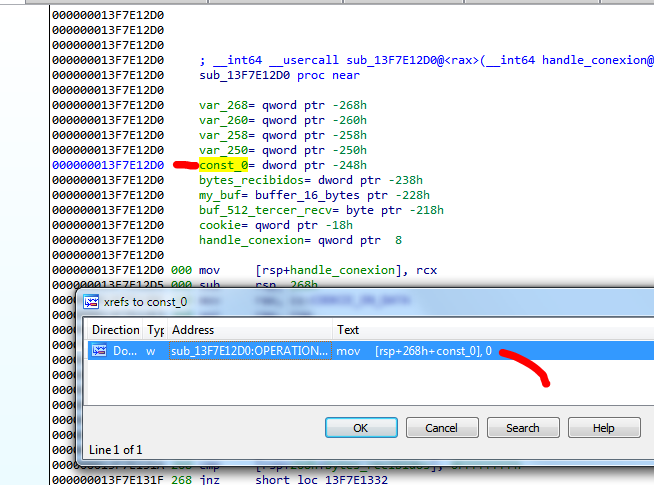Image resolution: width=654 pixels, height=485 pixels.
Task: Sort by the Direction column header
Action: (116, 329)
